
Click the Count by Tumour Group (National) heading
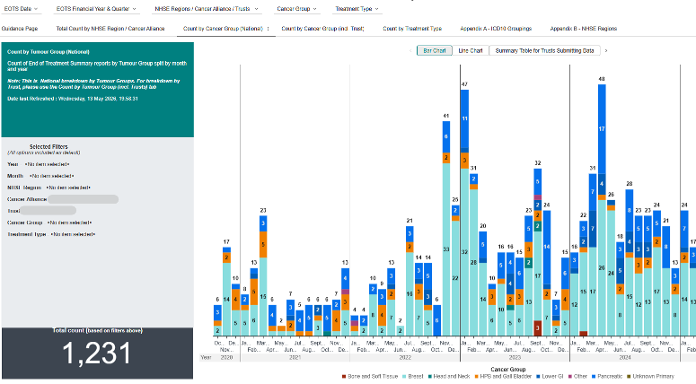point(48,52)
